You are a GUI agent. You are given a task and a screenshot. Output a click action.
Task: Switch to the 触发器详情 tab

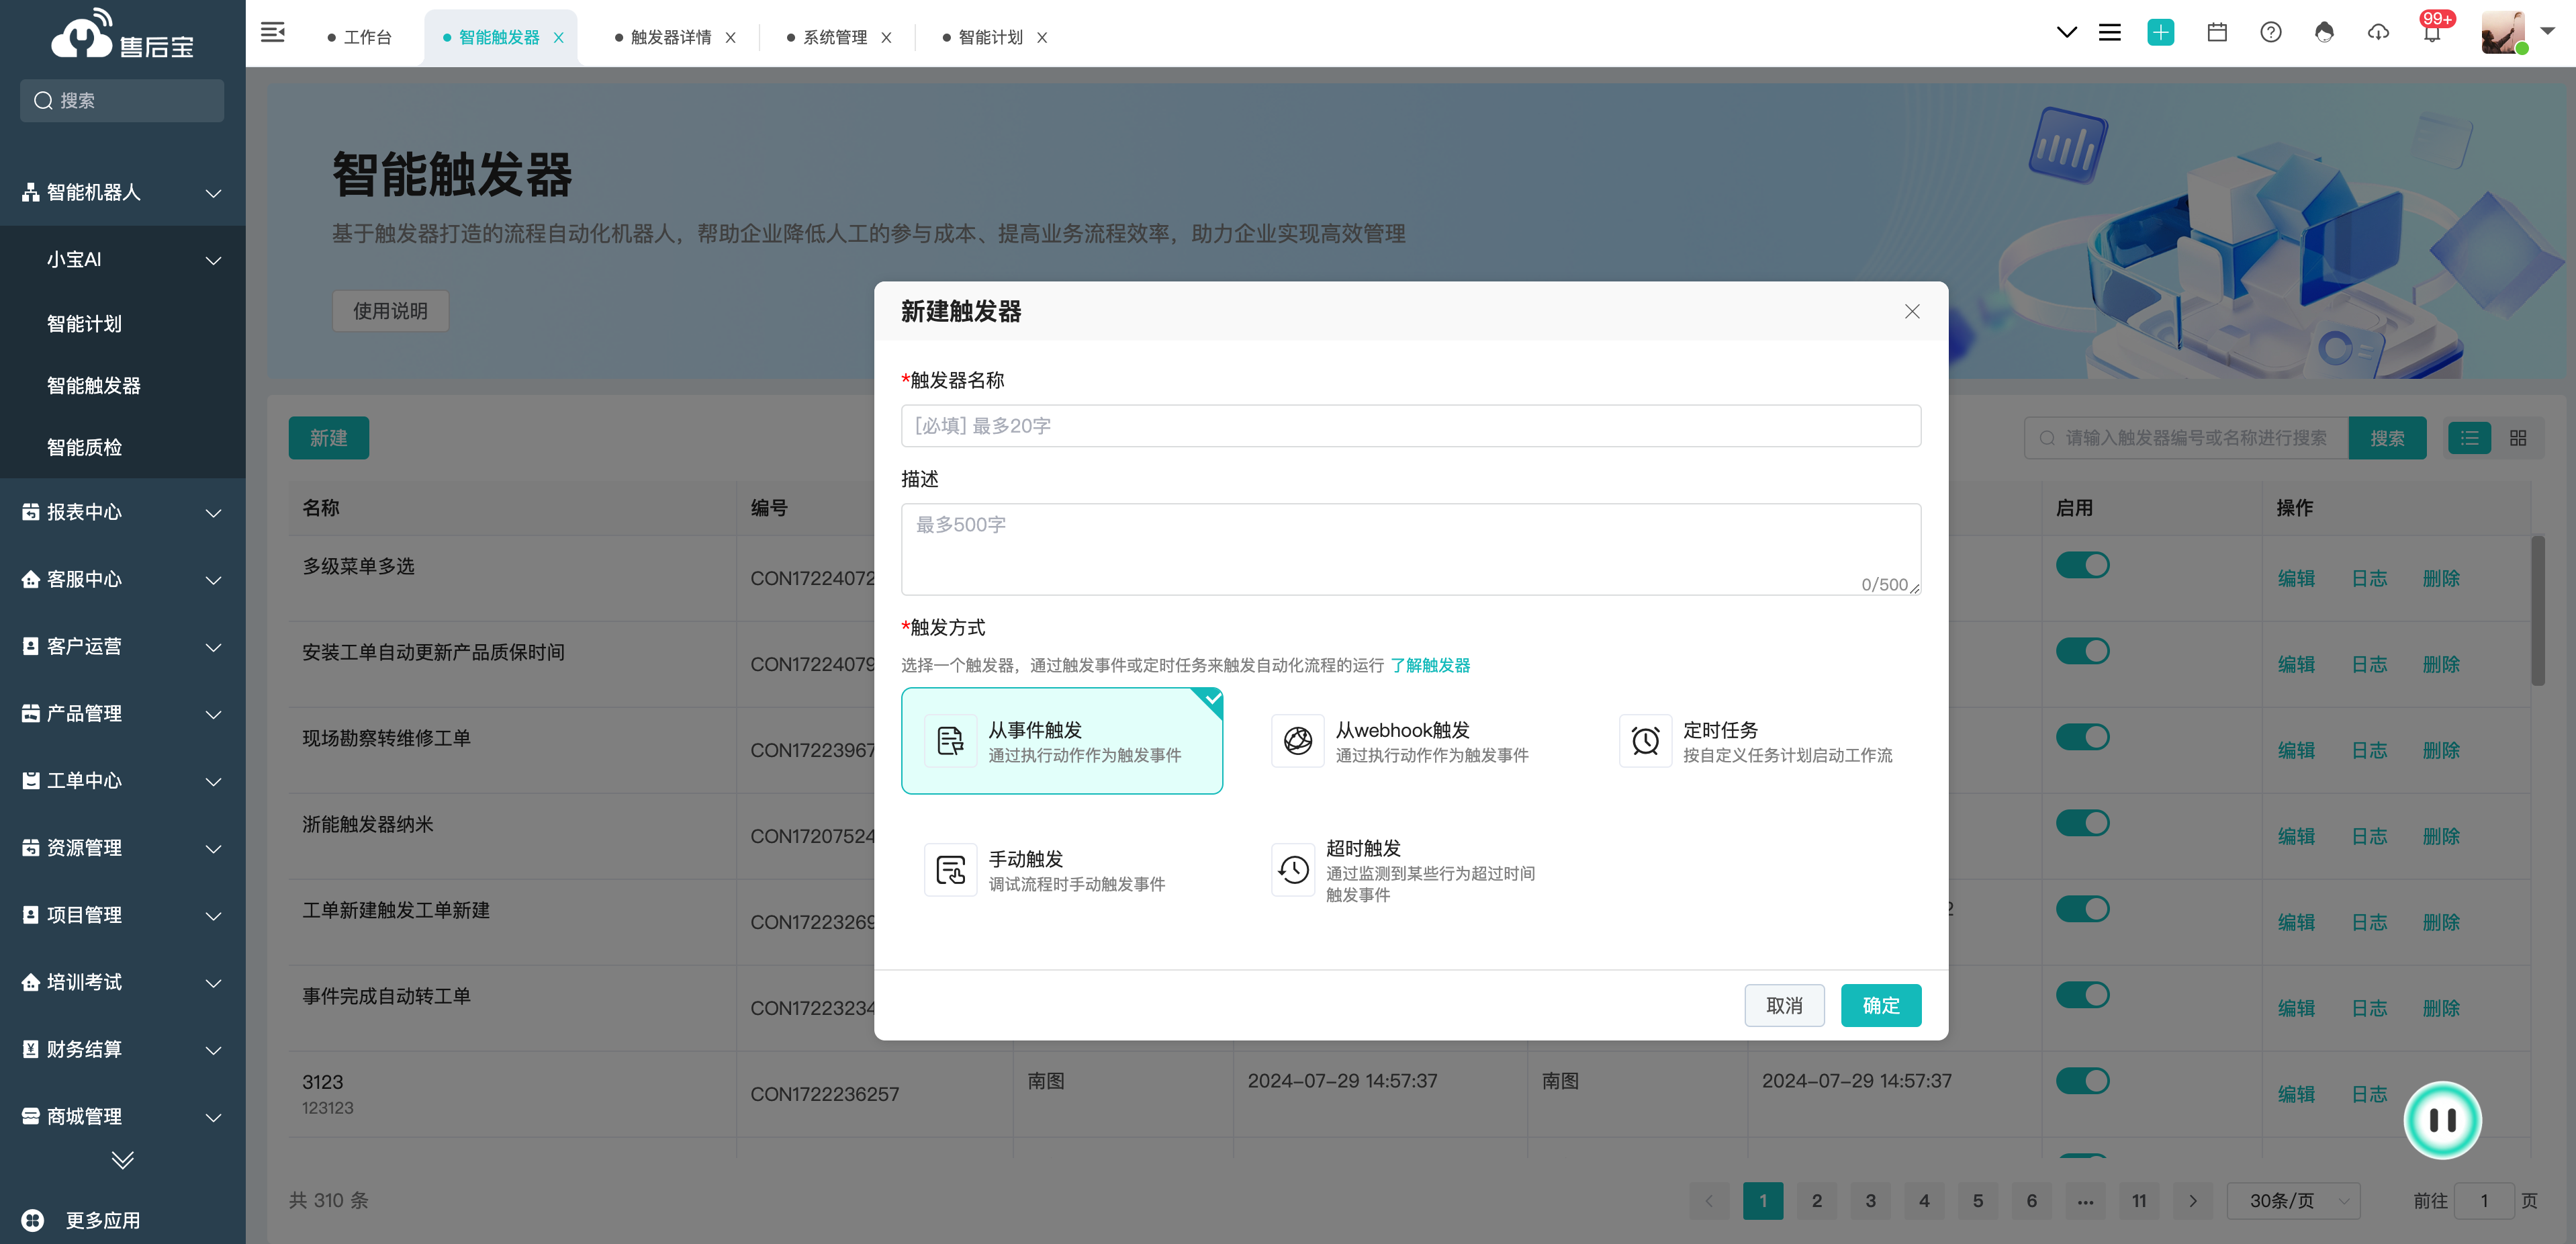click(x=662, y=38)
